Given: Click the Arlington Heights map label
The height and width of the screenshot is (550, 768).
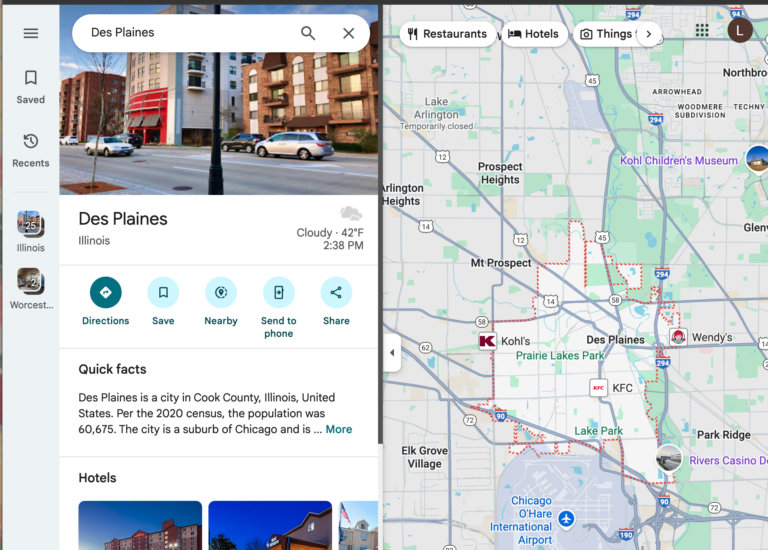Looking at the screenshot, I should pyautogui.click(x=402, y=194).
